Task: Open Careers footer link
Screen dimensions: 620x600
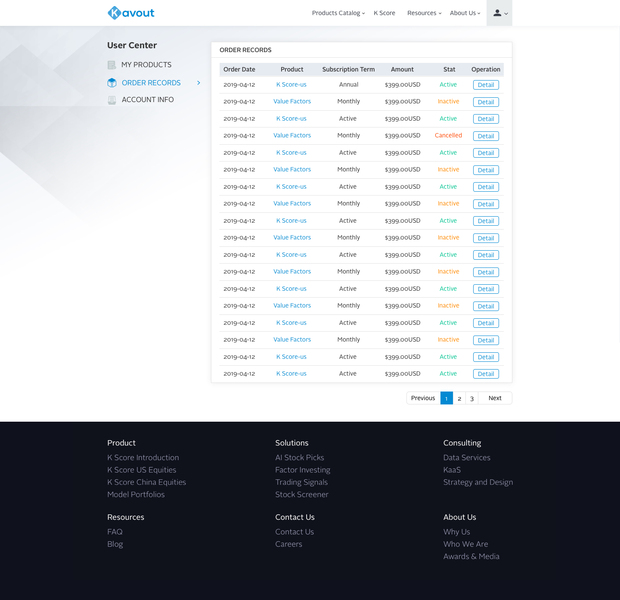Action: 289,544
